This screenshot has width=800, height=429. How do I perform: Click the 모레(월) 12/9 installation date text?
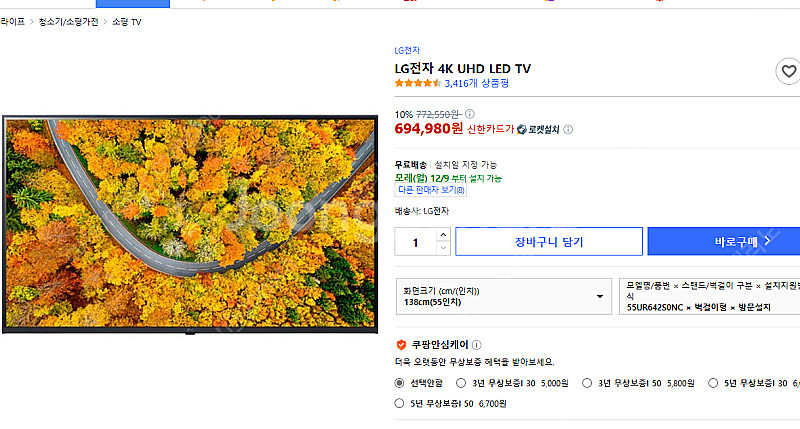(x=448, y=178)
